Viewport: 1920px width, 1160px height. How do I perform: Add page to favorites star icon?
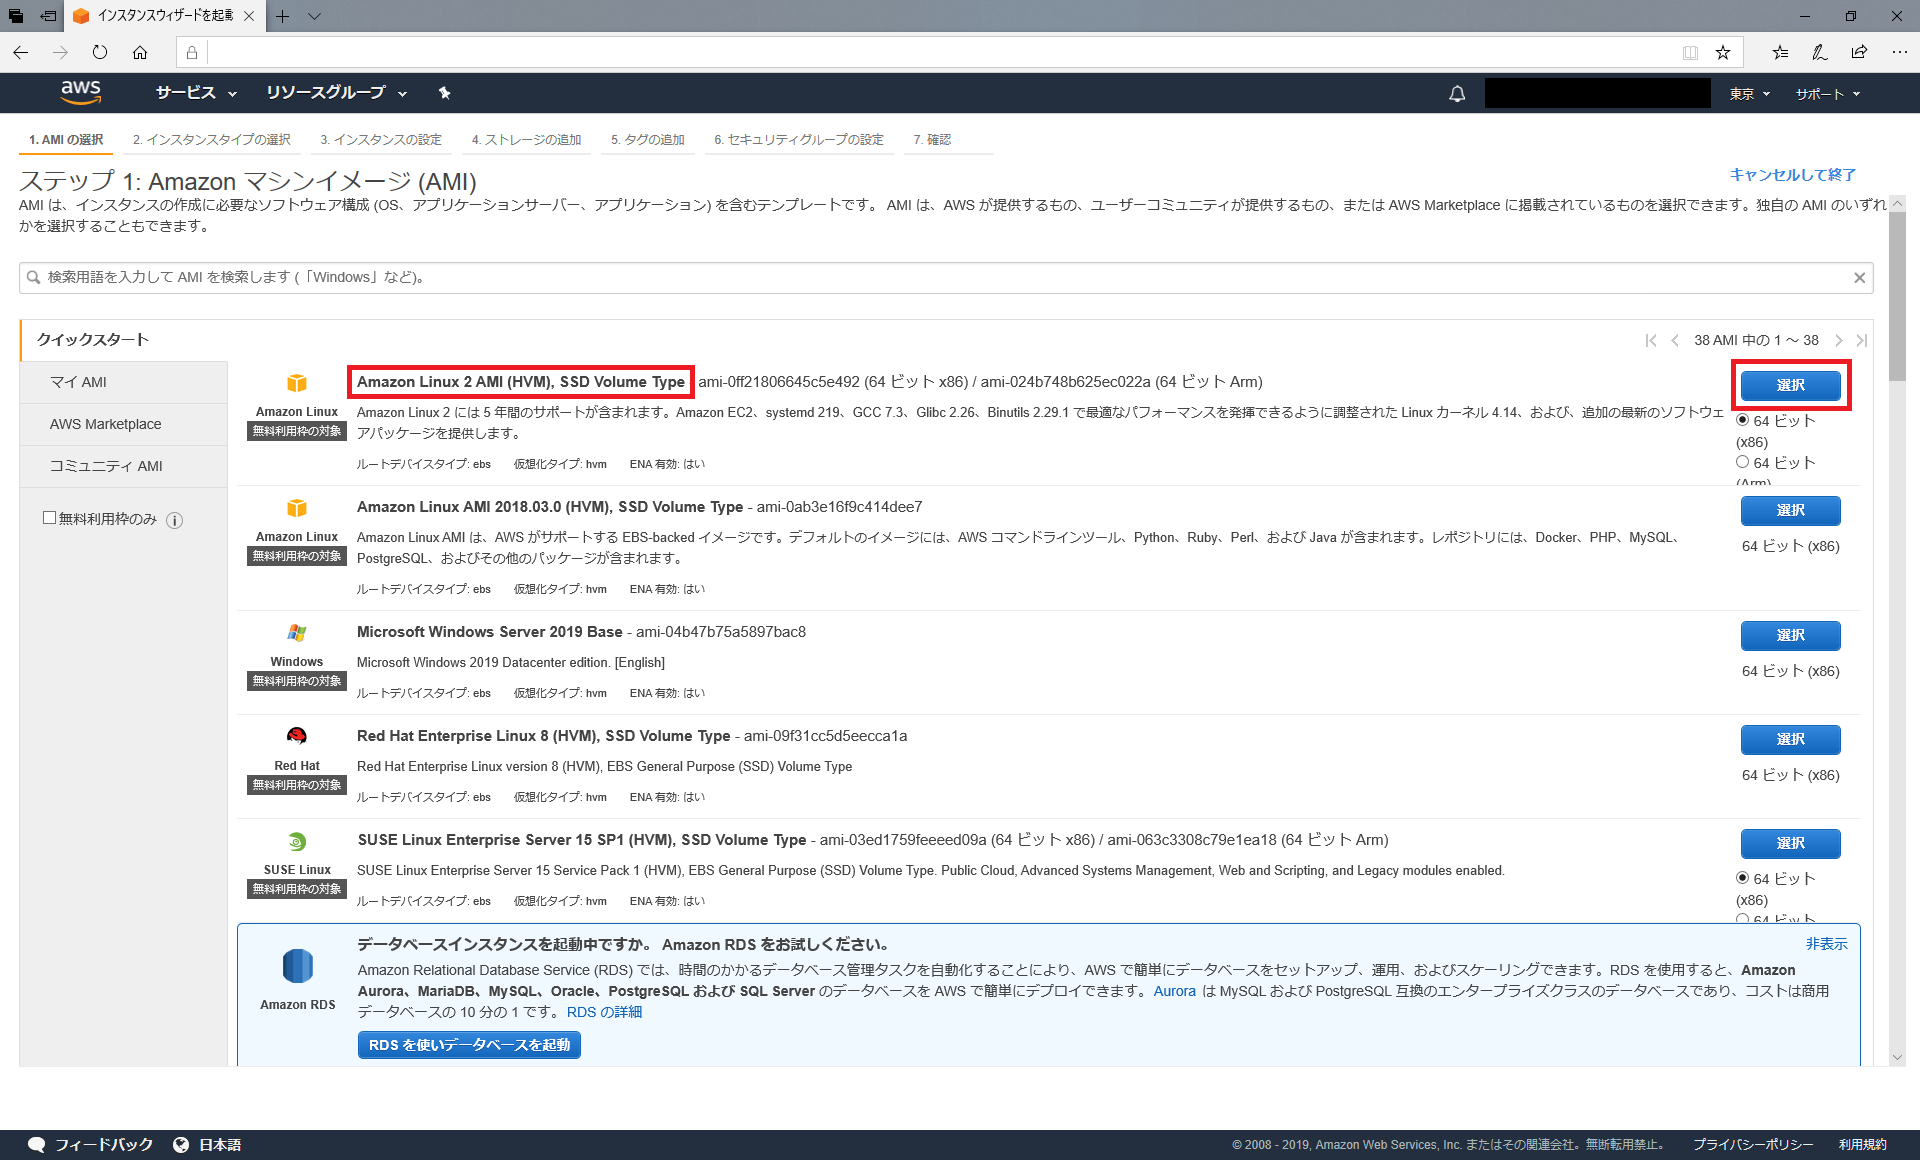coord(1723,52)
